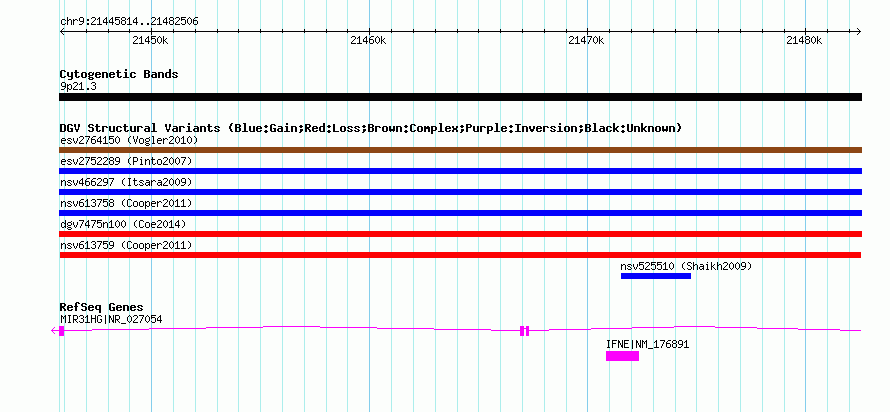Select the short blue nsv525510 gain bar
The width and height of the screenshot is (890, 412).
[656, 276]
